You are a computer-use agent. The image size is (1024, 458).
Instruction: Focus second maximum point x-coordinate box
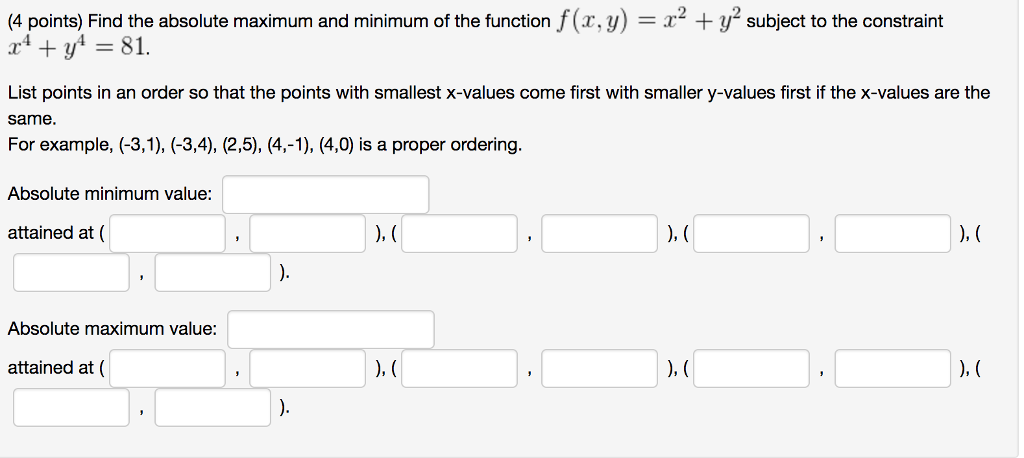[459, 368]
